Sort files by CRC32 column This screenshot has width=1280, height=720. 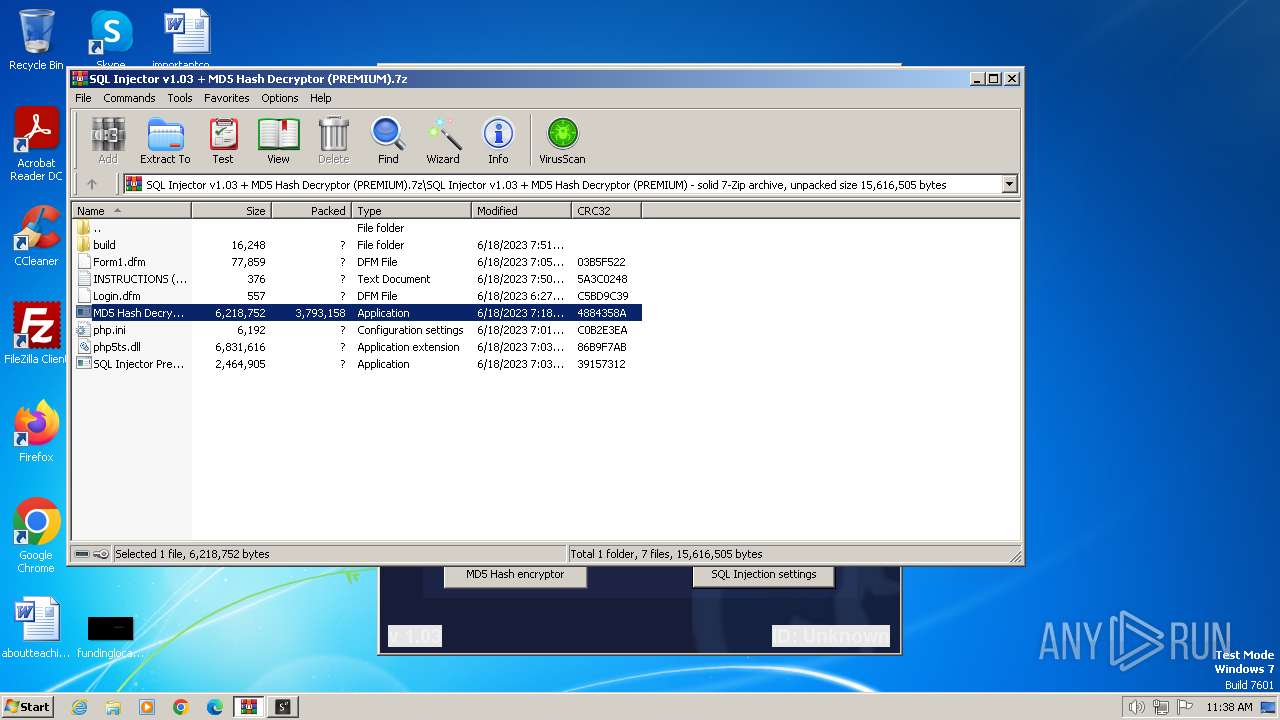[x=606, y=211]
